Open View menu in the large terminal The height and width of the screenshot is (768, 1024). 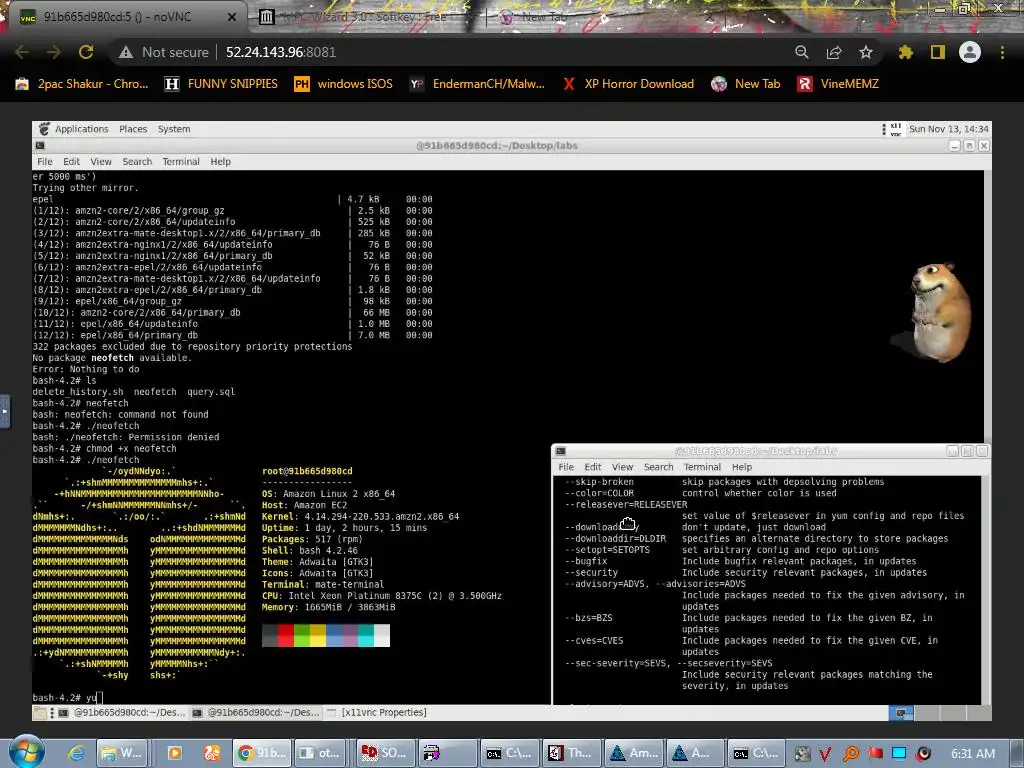(101, 161)
